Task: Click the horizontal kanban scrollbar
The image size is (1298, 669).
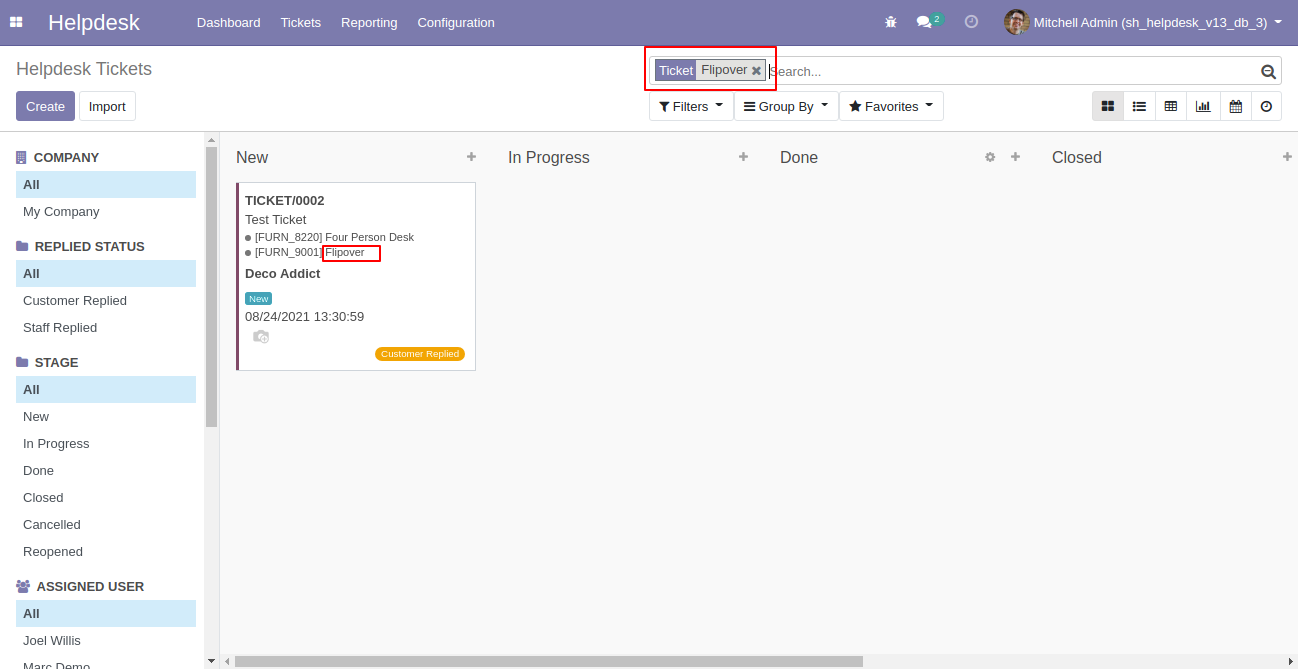Action: (548, 661)
